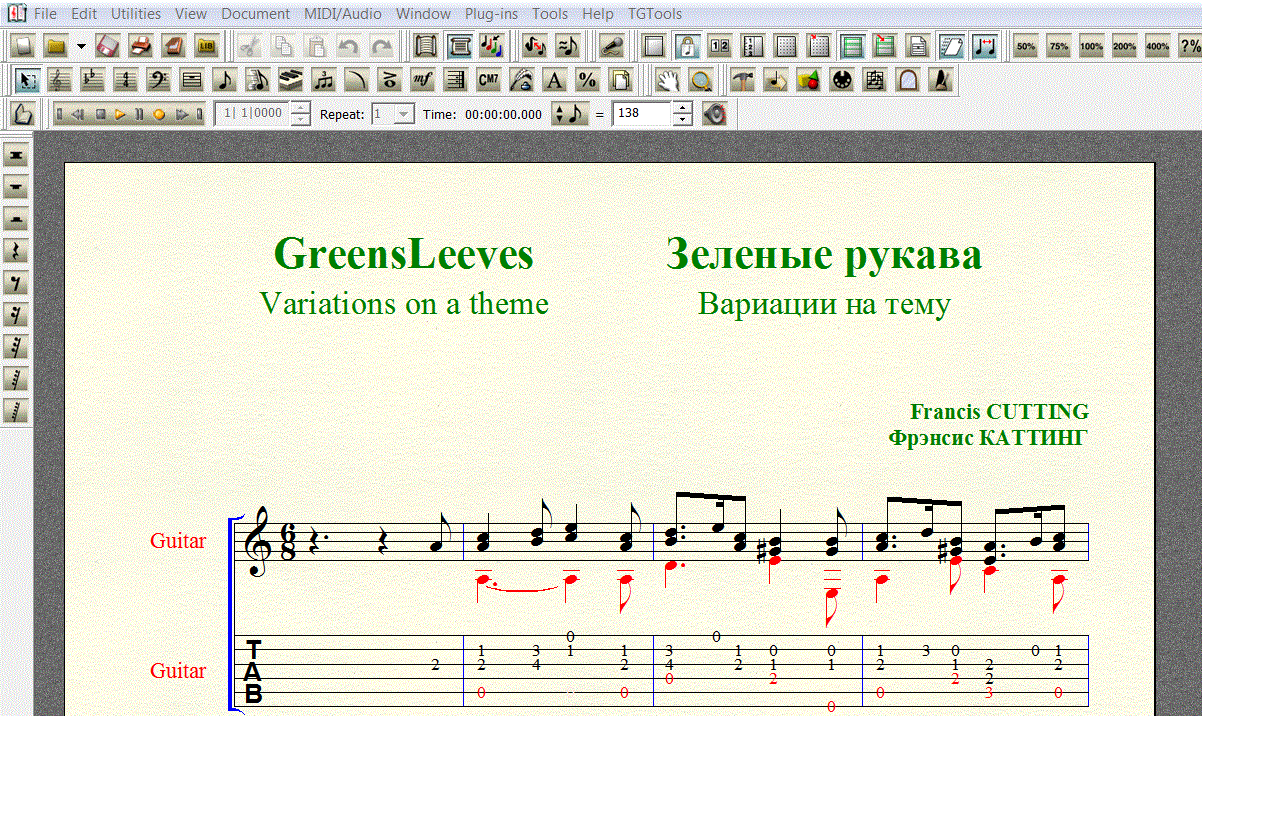Create a new document with the blank page icon
This screenshot has height=817, width=1274.
click(x=23, y=46)
